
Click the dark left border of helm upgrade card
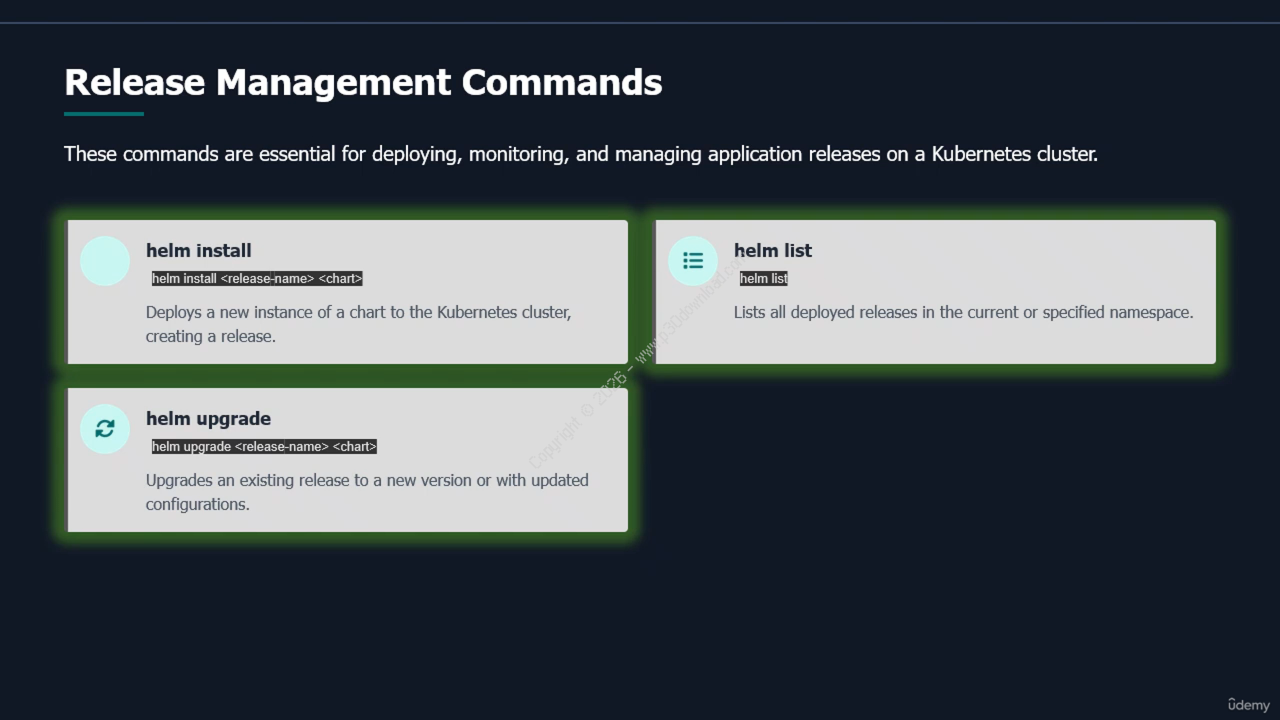pyautogui.click(x=67, y=460)
